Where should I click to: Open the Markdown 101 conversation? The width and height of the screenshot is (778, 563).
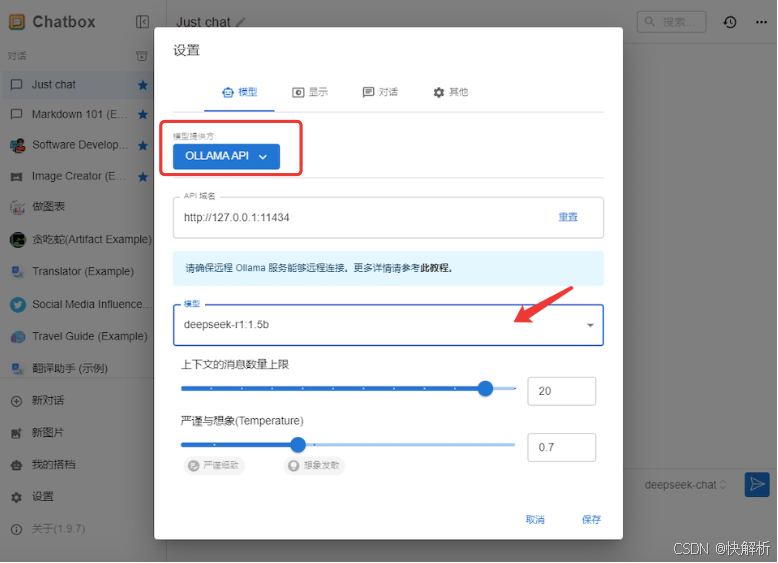coord(77,114)
